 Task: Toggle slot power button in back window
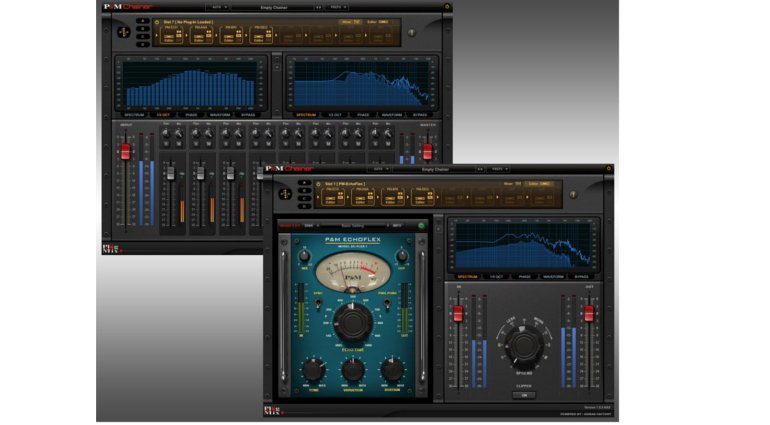click(157, 23)
